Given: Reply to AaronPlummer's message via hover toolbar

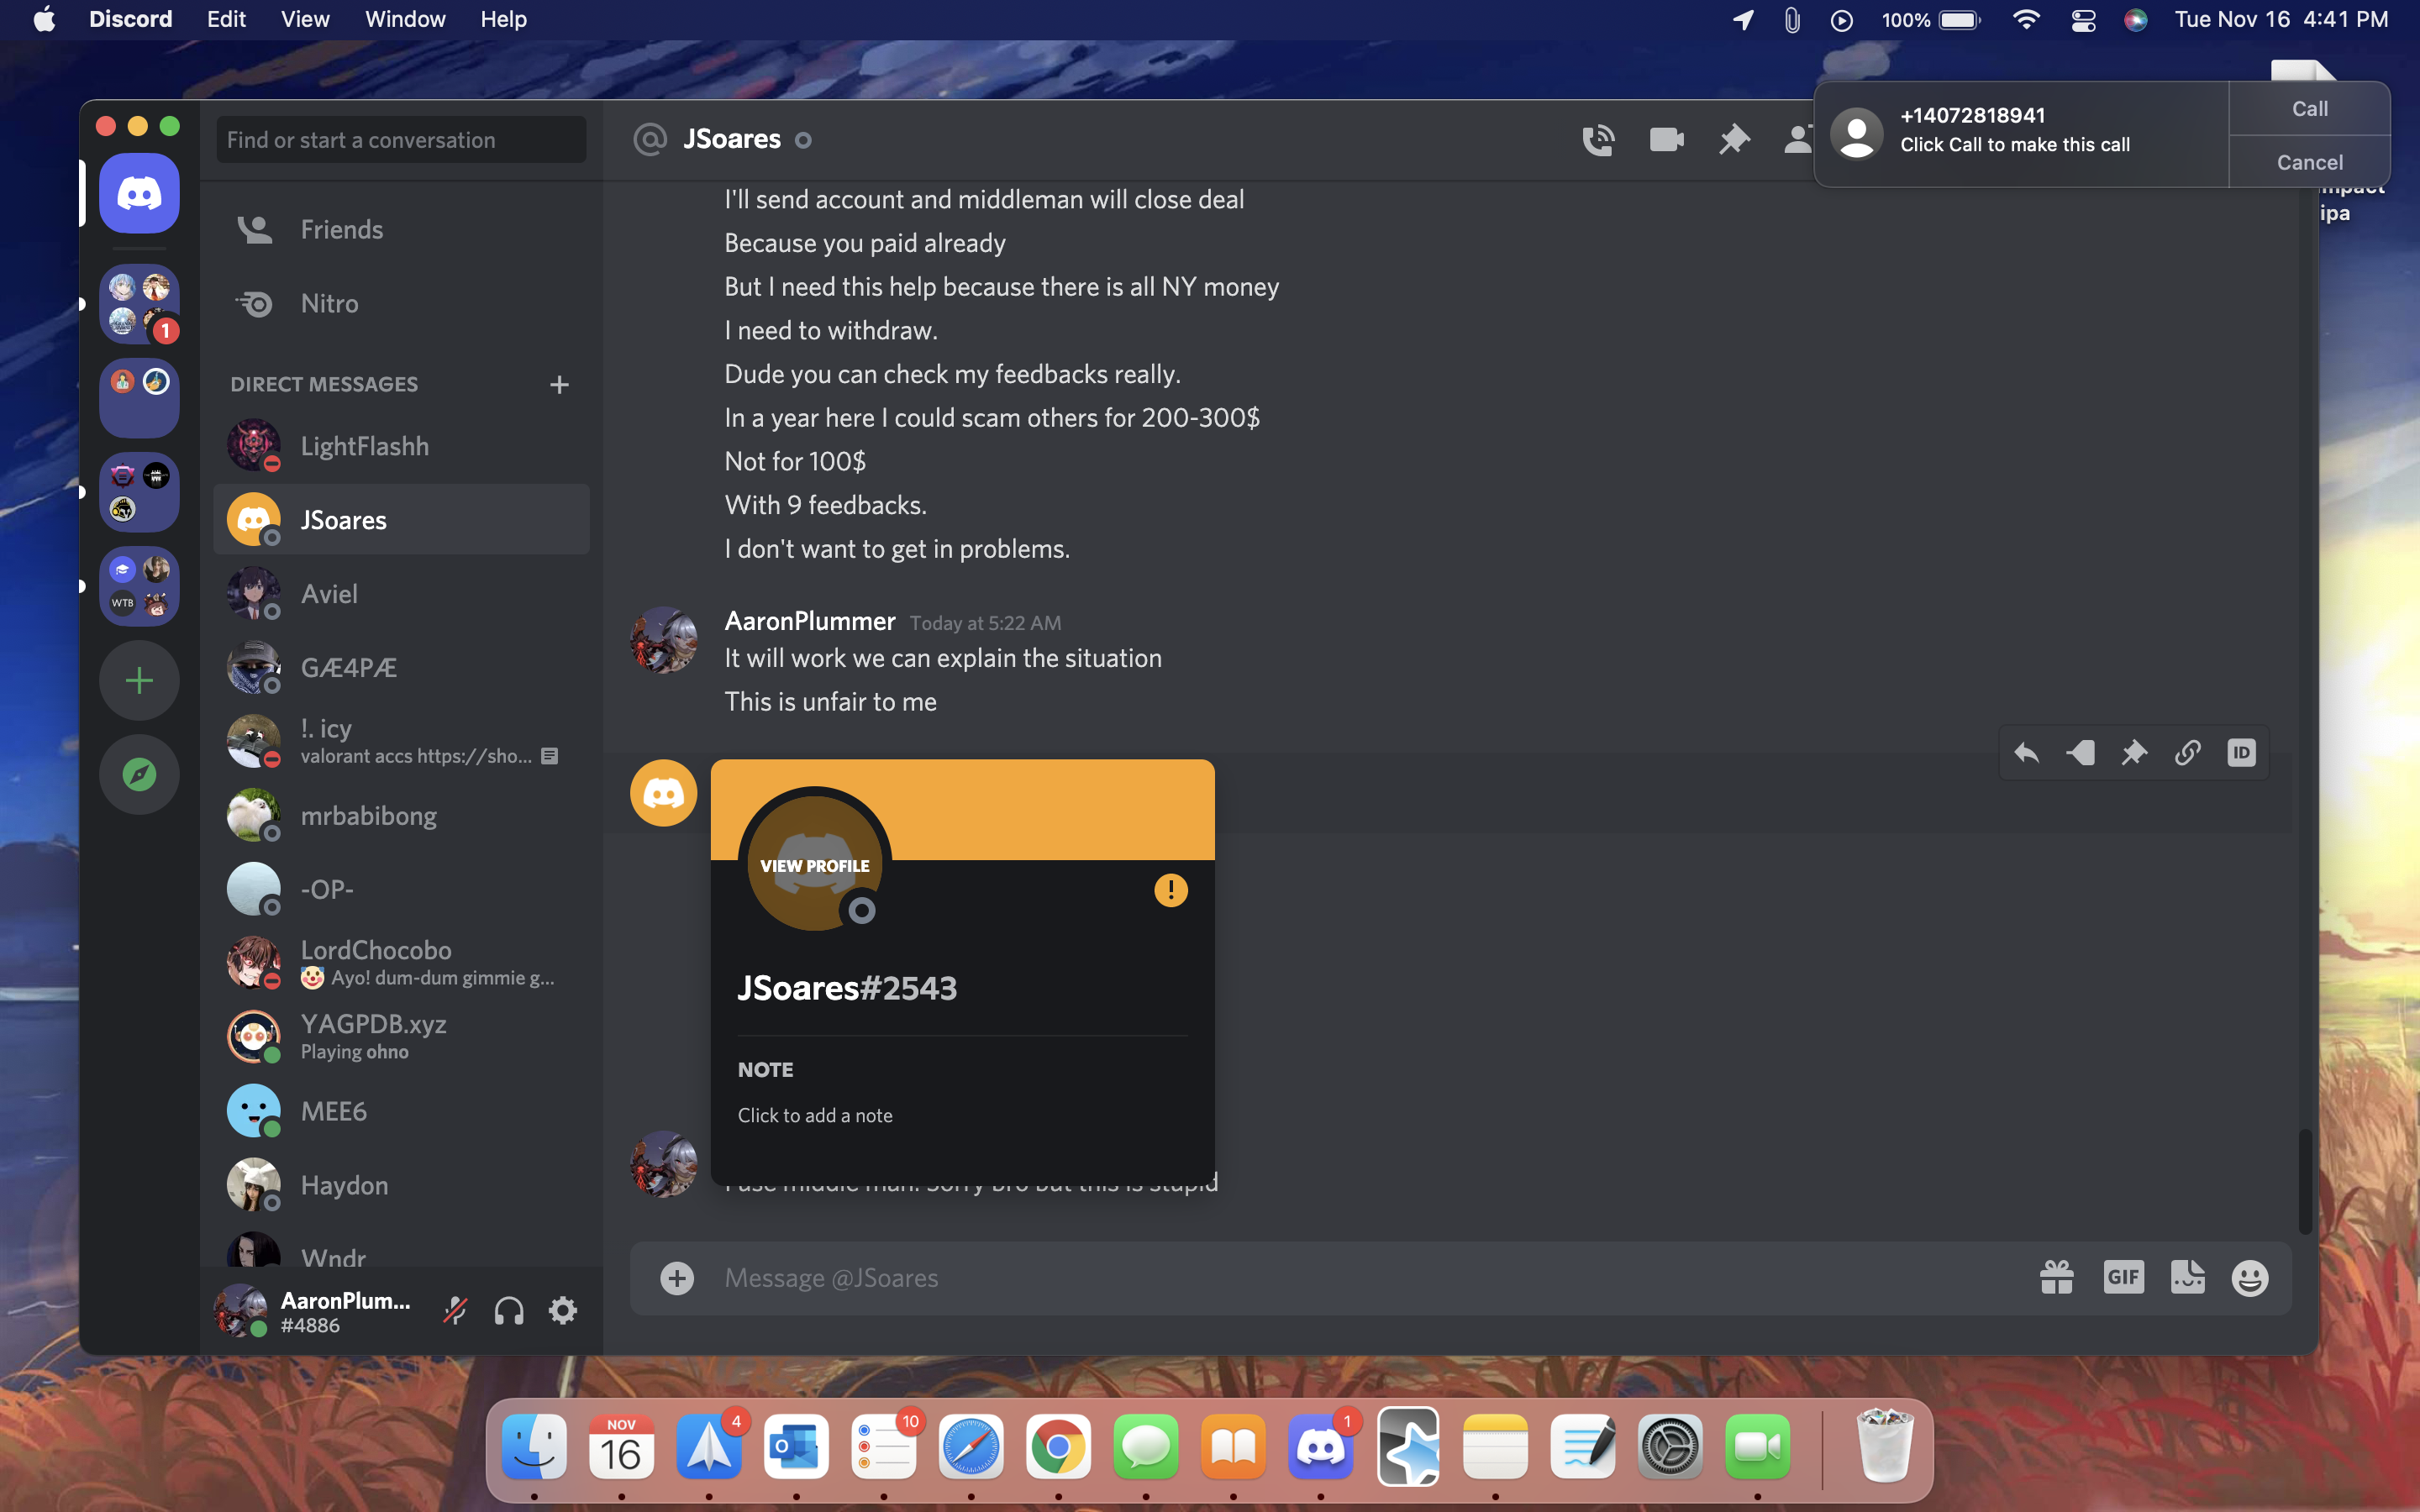Looking at the screenshot, I should coord(2028,752).
